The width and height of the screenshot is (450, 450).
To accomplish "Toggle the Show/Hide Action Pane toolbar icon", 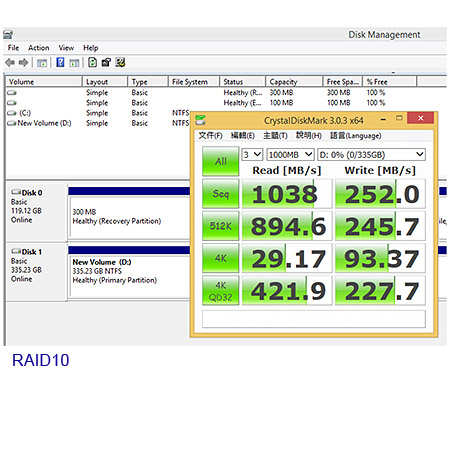I will point(74,63).
